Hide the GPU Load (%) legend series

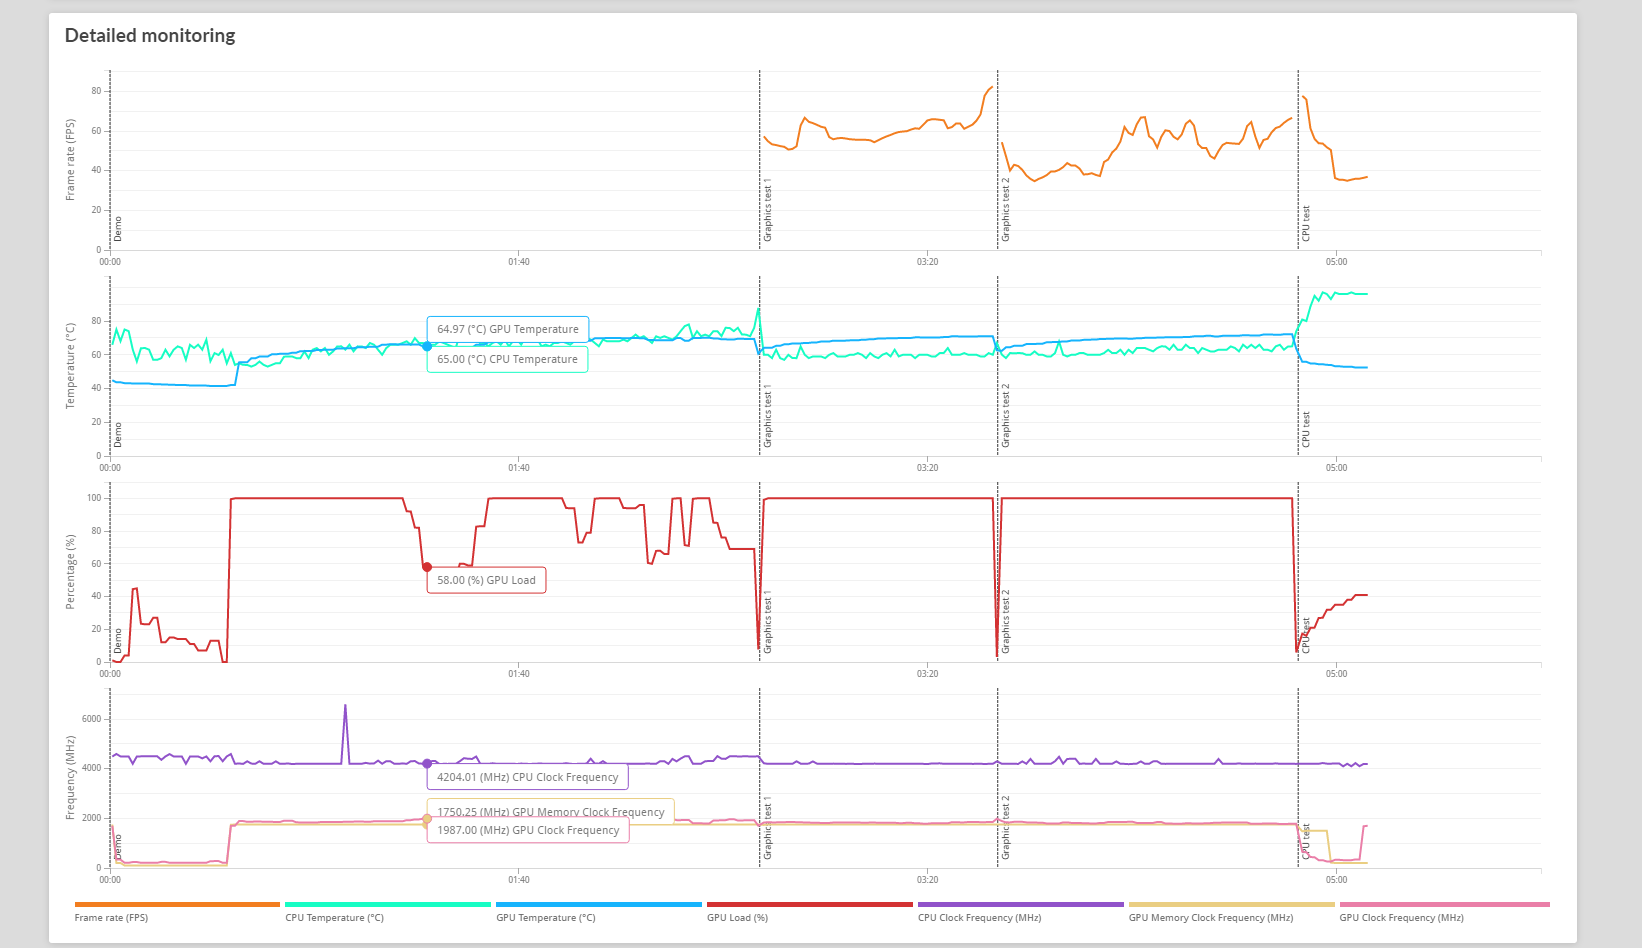(737, 917)
